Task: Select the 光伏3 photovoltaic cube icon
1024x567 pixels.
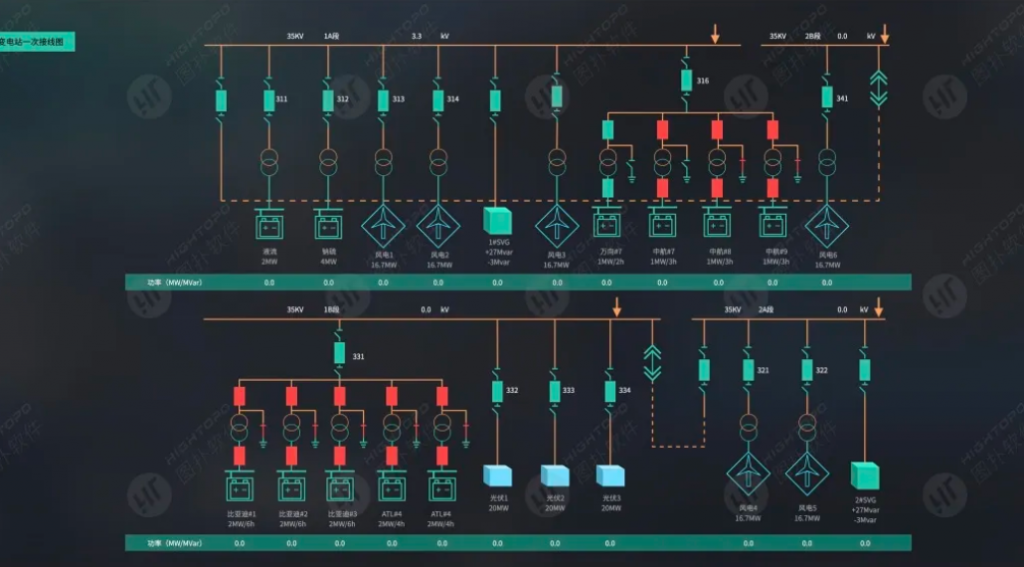Action: coord(610,476)
